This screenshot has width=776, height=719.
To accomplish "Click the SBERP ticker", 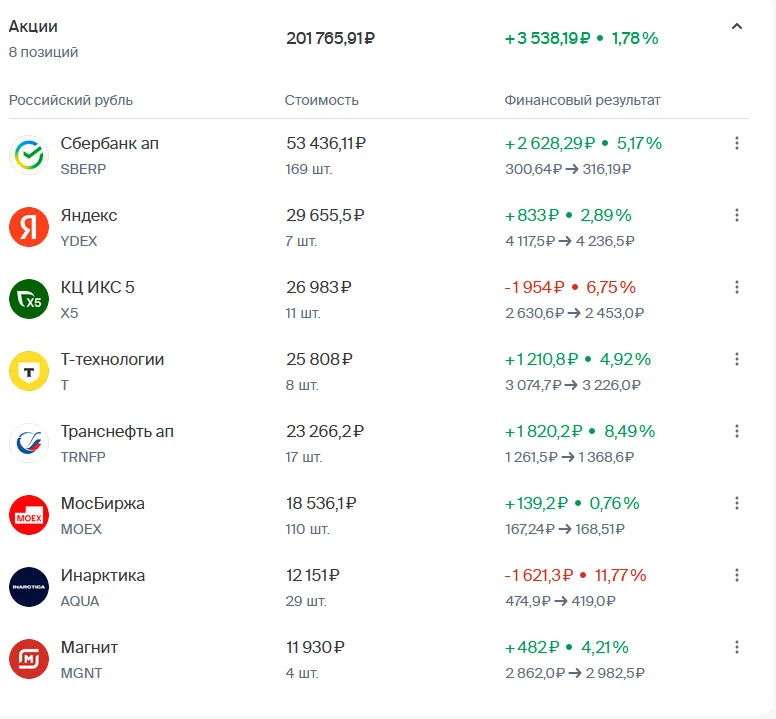I will 83,169.
